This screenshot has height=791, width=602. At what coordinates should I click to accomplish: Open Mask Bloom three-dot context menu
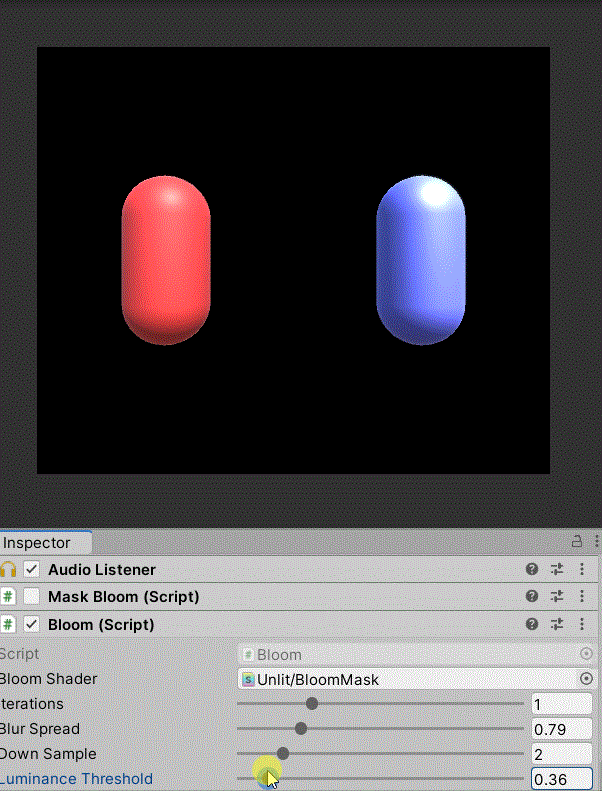(x=582, y=596)
